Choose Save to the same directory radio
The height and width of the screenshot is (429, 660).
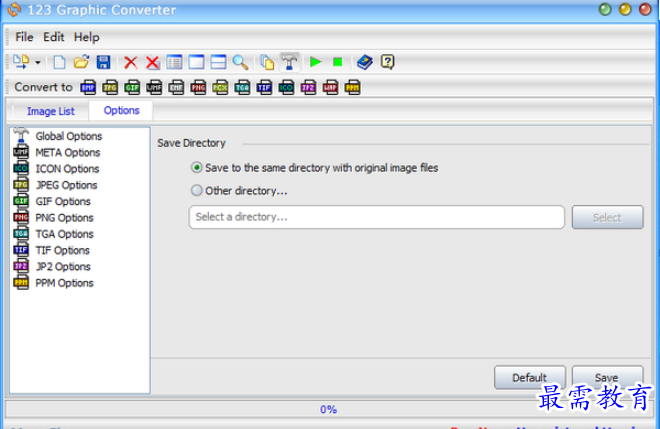coord(197,168)
